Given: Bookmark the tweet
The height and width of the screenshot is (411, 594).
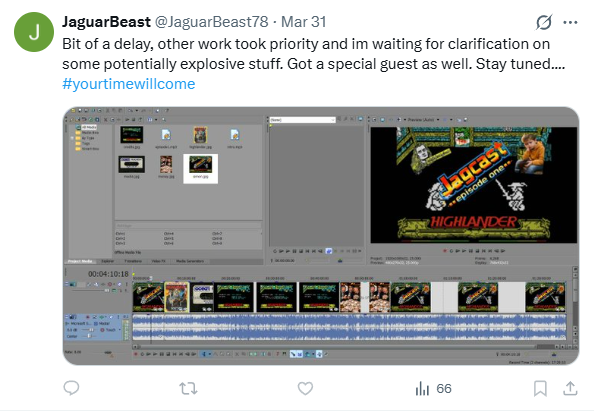Looking at the screenshot, I should tap(540, 388).
